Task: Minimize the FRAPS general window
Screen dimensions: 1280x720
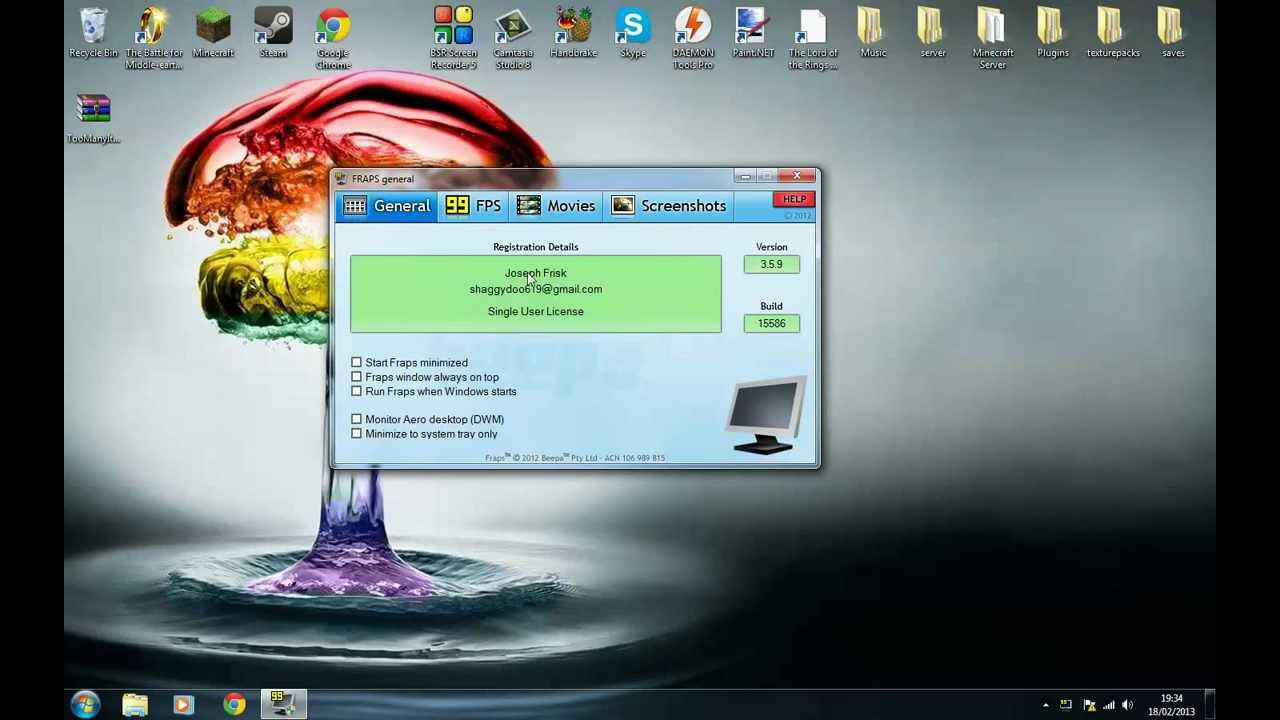Action: coord(744,177)
